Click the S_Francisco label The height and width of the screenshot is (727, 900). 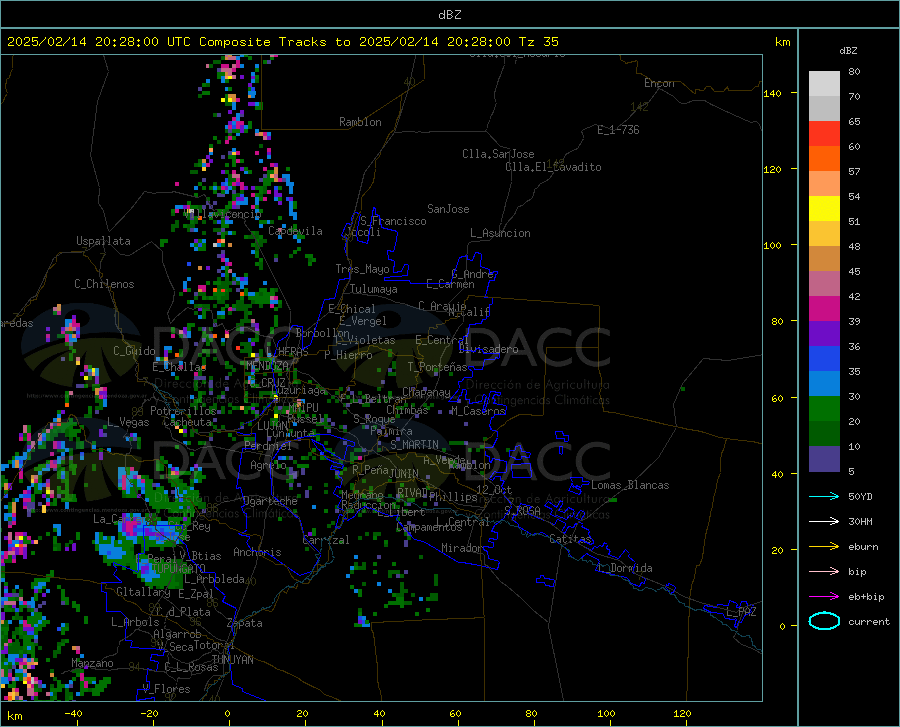click(x=393, y=221)
